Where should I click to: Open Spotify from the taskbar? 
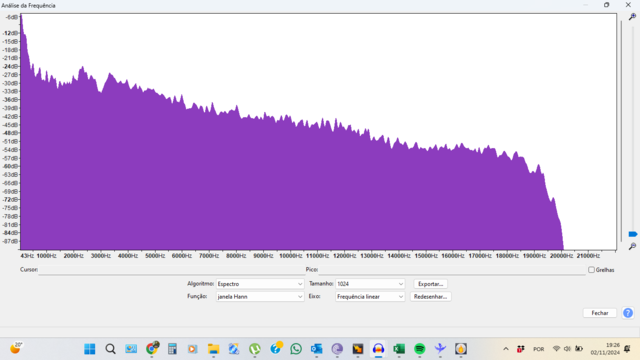pyautogui.click(x=420, y=349)
